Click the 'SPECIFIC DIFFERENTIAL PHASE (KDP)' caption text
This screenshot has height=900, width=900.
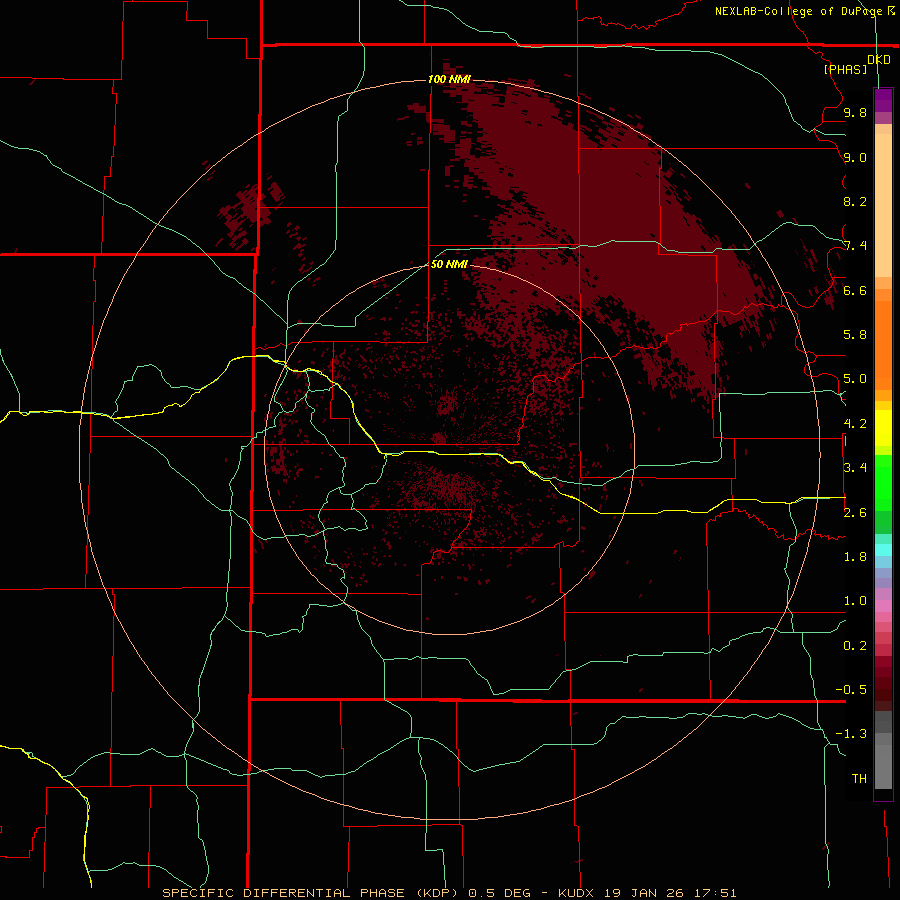[310, 893]
